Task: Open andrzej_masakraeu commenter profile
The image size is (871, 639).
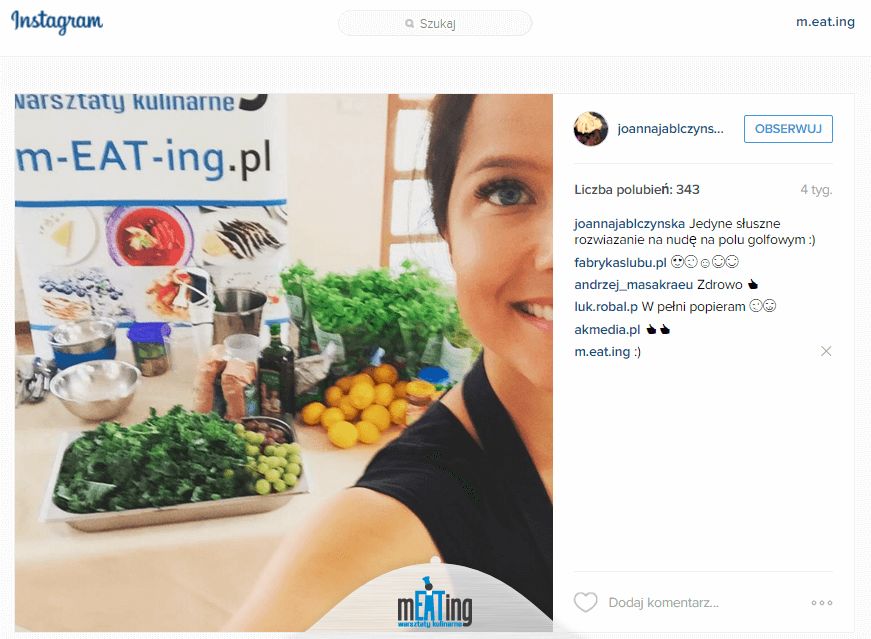Action: coord(633,284)
